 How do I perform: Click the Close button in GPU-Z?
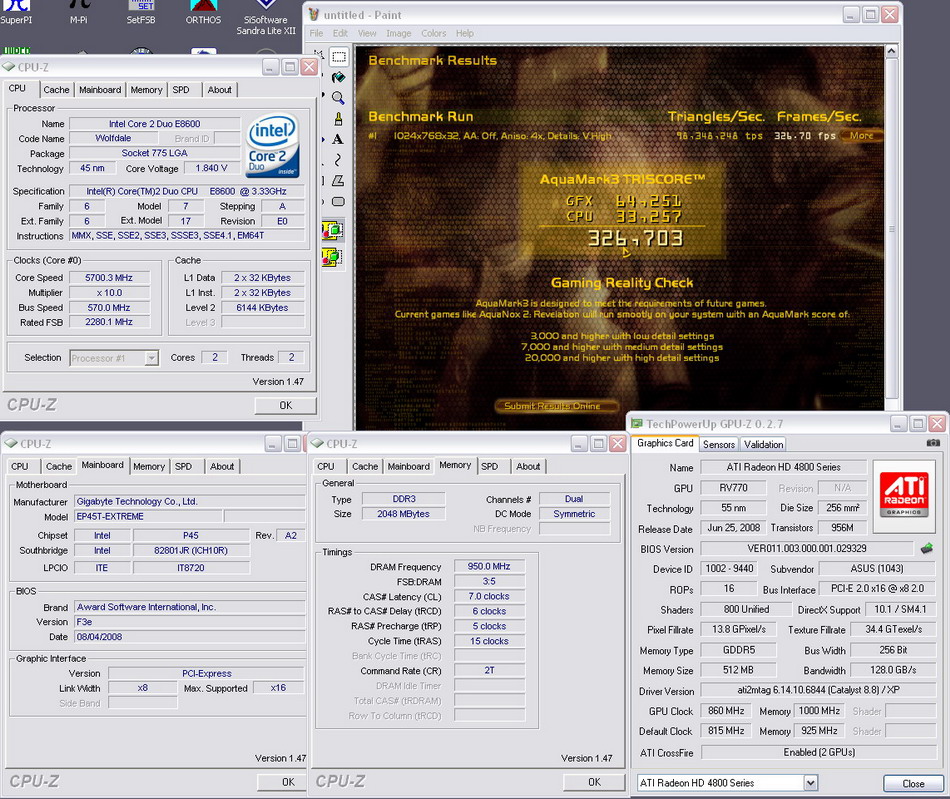click(913, 783)
